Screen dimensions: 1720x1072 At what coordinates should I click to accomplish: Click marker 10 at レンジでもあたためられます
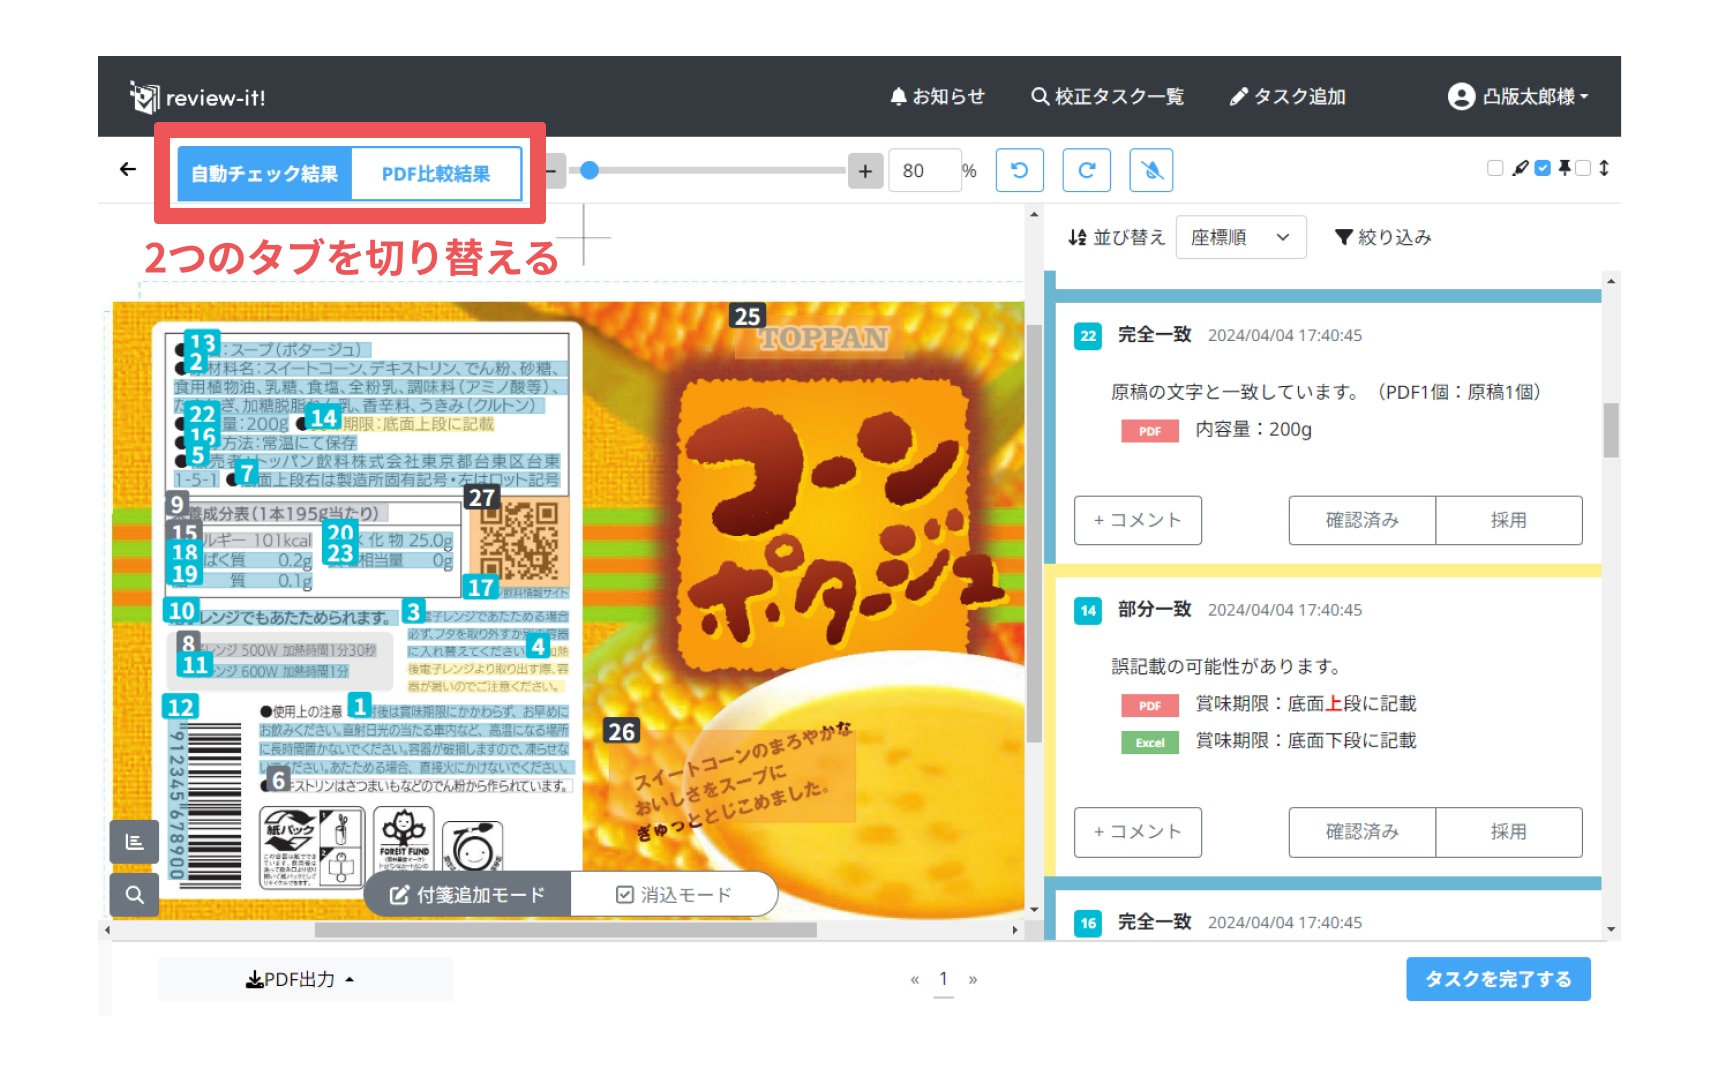[x=181, y=610]
